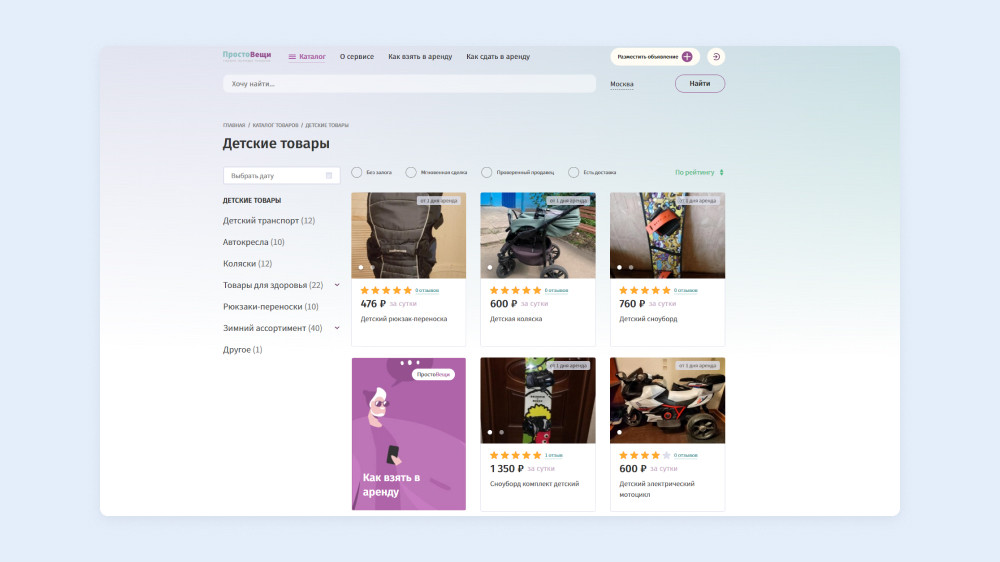Select Другое (1) category
Viewport: 1000px width, 562px height.
(x=242, y=350)
